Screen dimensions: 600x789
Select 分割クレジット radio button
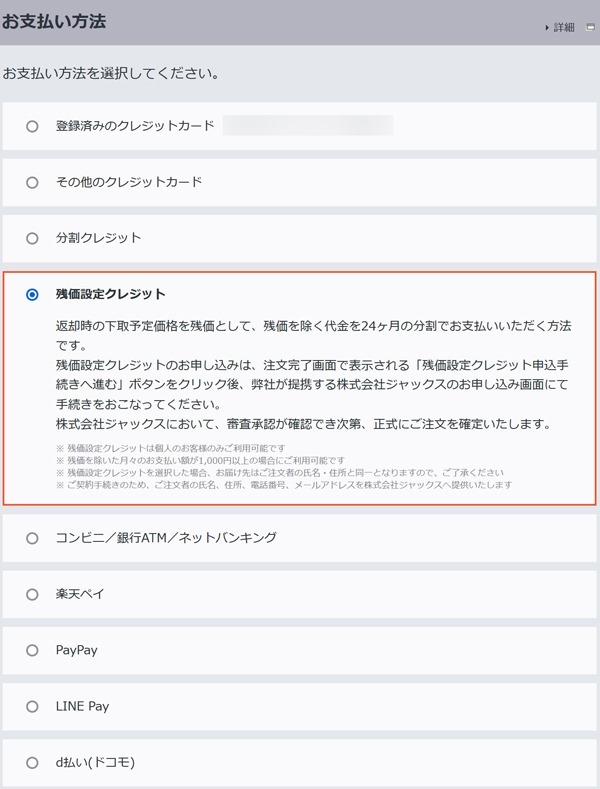point(33,239)
